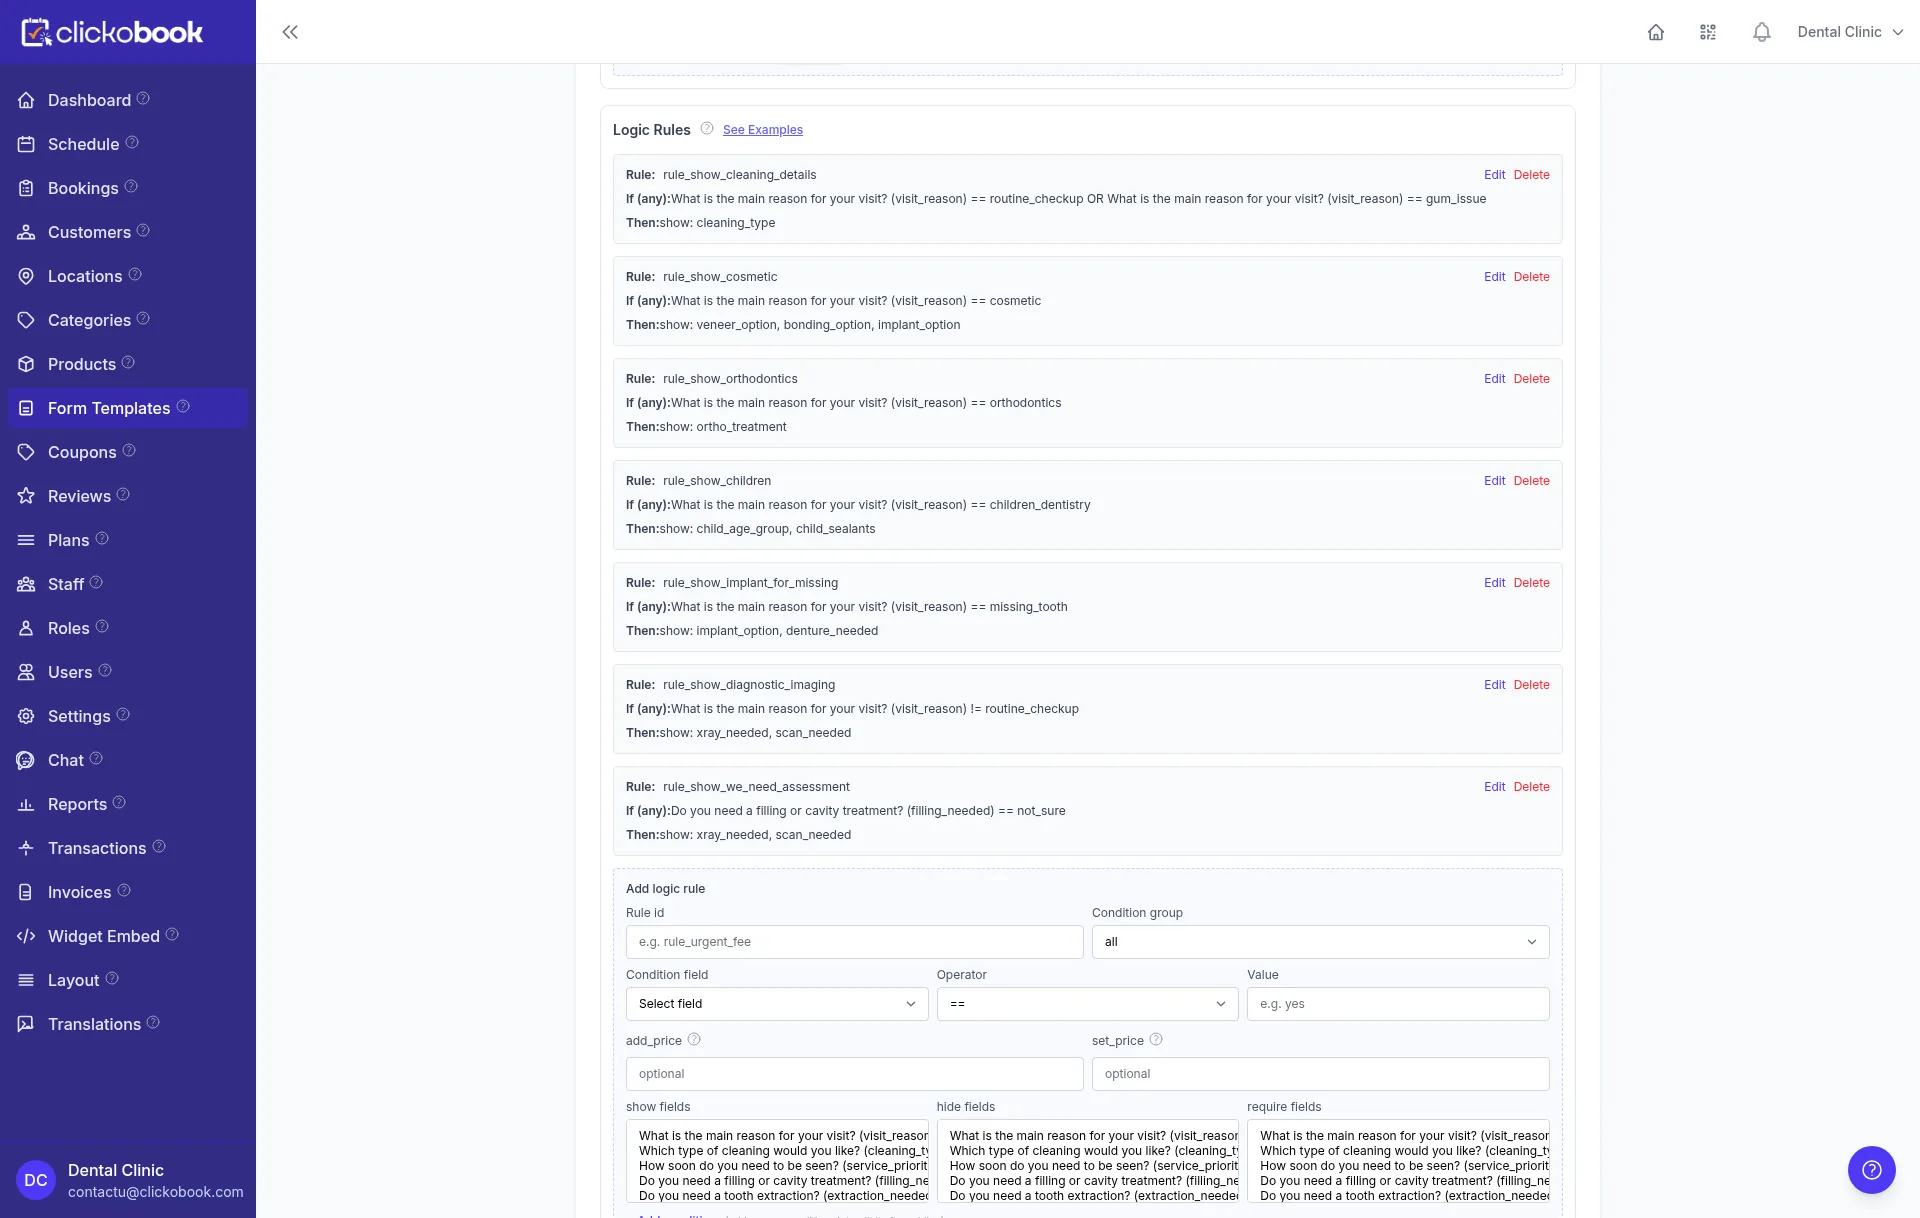The image size is (1920, 1218).
Task: Click the Reports bar-chart icon in sidebar
Action: (x=26, y=804)
